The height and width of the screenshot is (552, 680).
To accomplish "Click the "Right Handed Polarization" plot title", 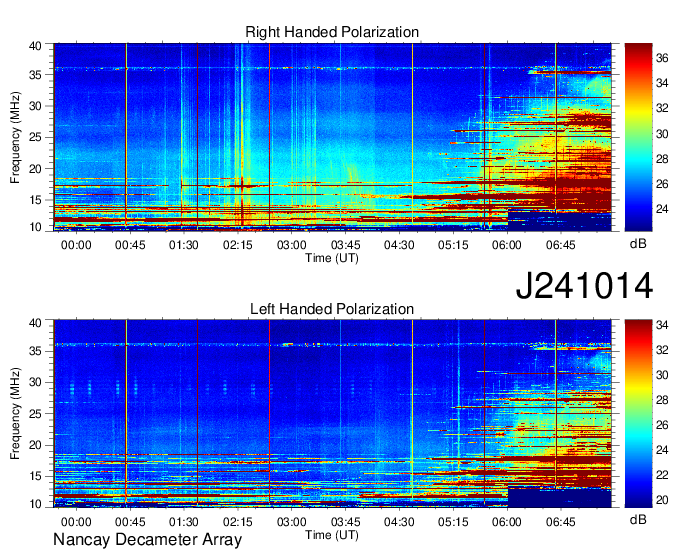I will coord(332,32).
